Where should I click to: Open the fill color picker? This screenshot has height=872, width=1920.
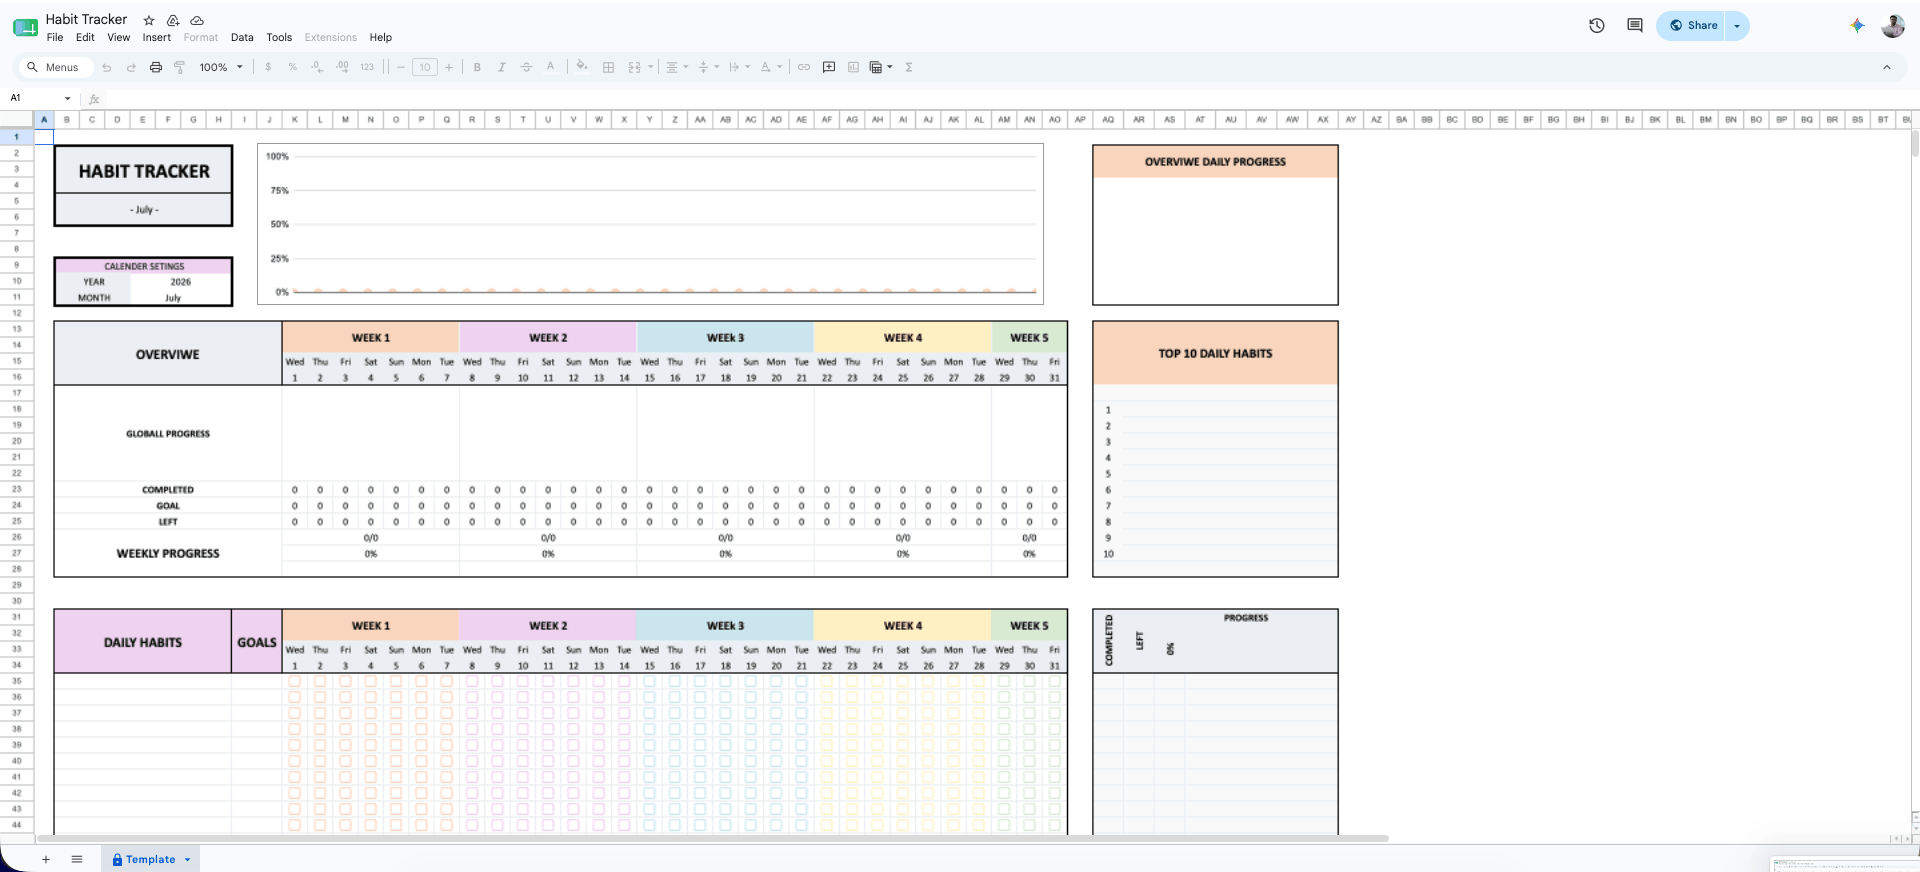pos(582,67)
